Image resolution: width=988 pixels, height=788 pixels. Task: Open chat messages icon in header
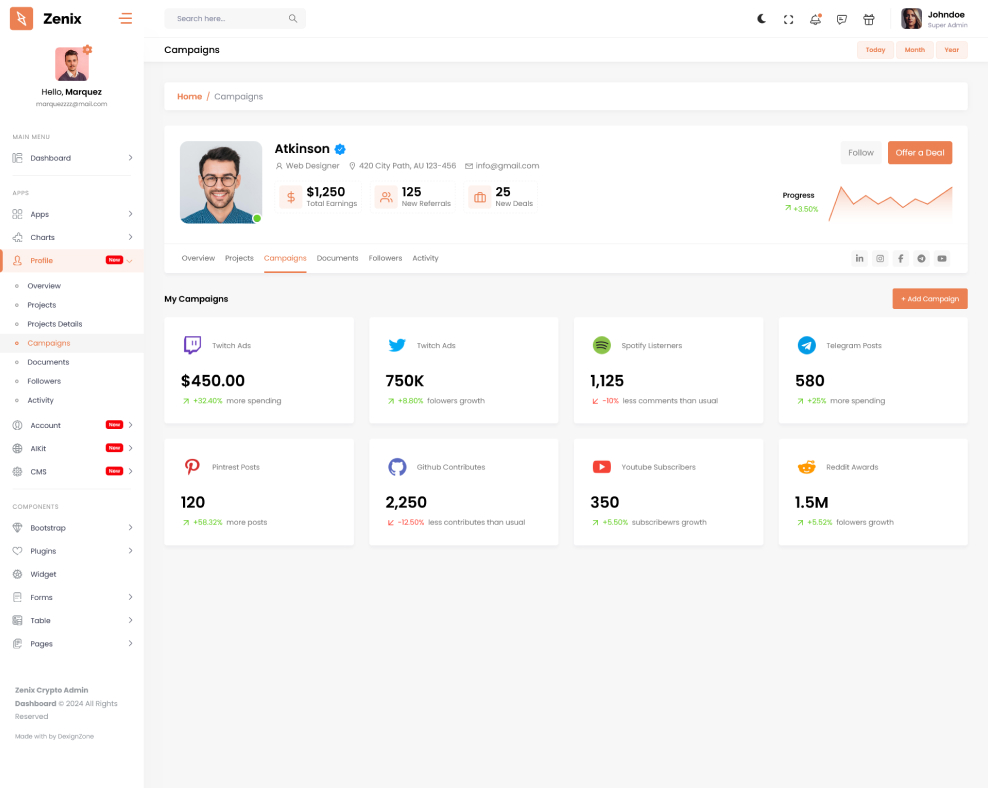click(x=842, y=19)
